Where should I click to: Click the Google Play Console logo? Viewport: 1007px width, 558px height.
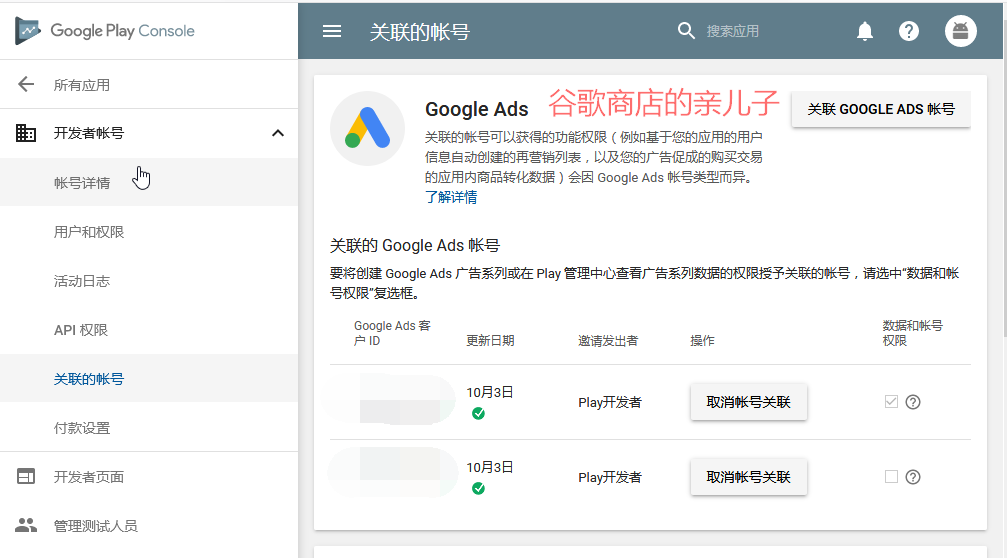(x=105, y=31)
